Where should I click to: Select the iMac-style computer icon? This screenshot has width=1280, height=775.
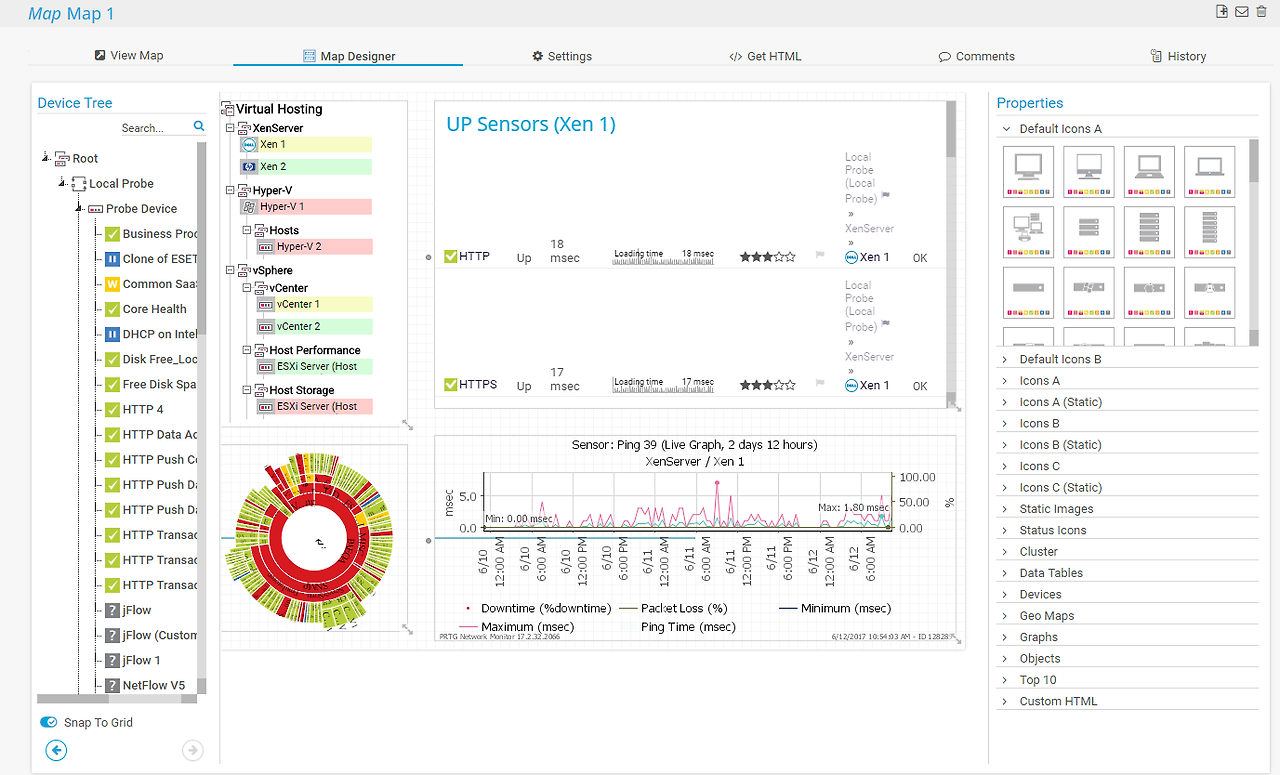click(x=1089, y=171)
